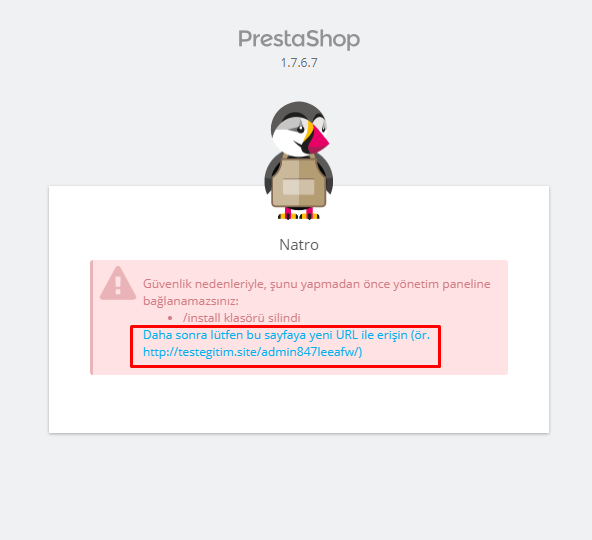Click the puffin mascot image
Screen dimensions: 592x540
(299, 160)
